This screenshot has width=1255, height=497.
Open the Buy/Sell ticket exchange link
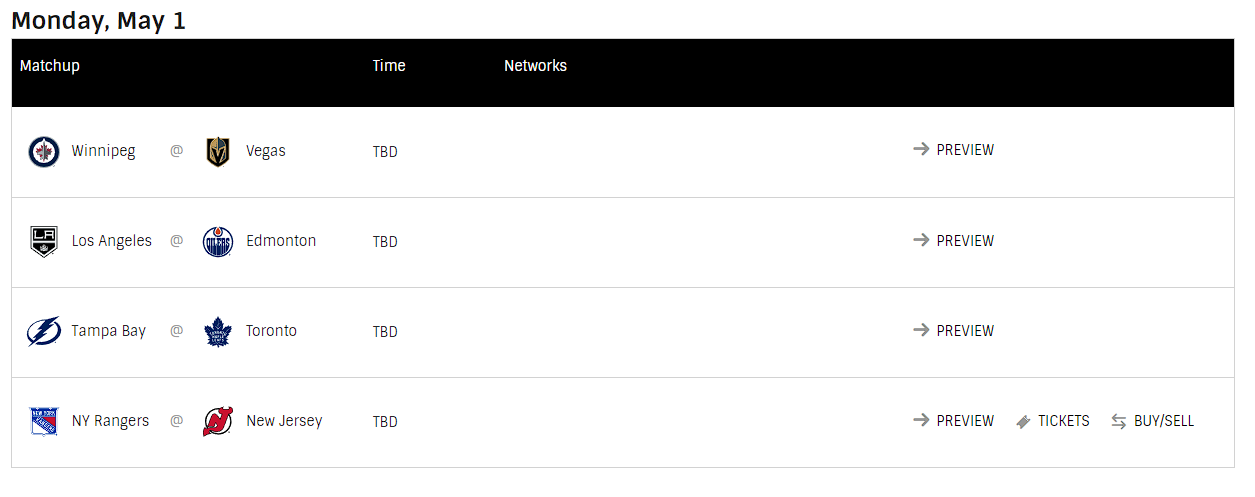coord(1153,421)
